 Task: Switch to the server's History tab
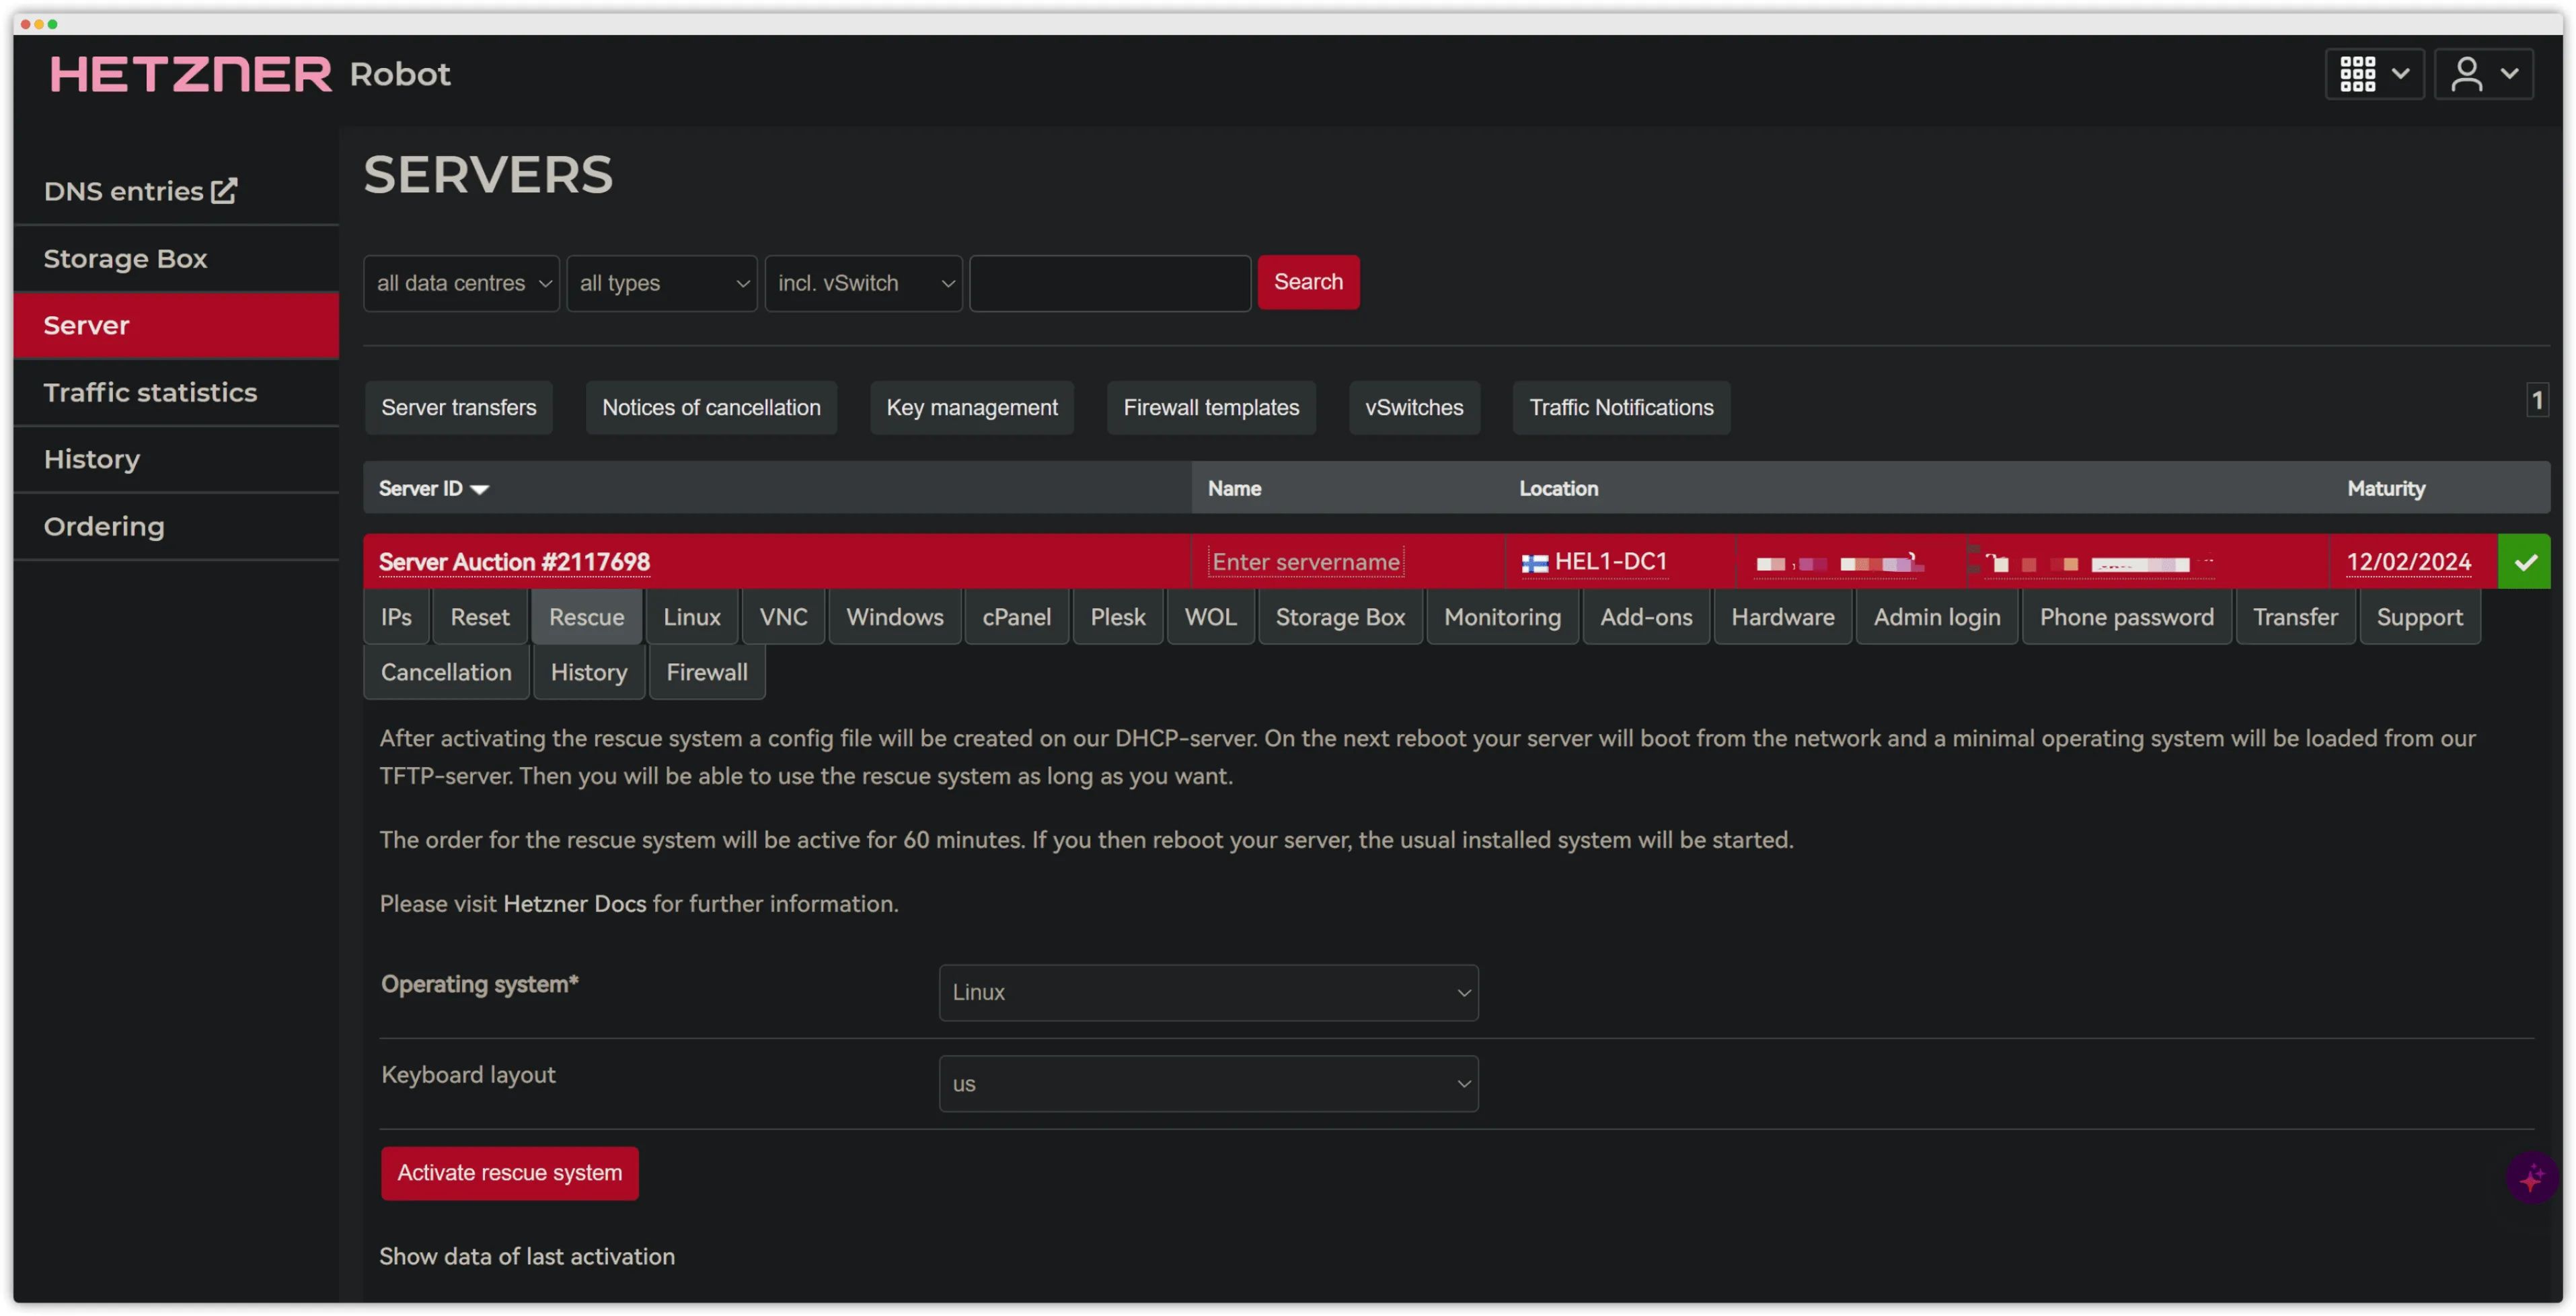coord(589,672)
